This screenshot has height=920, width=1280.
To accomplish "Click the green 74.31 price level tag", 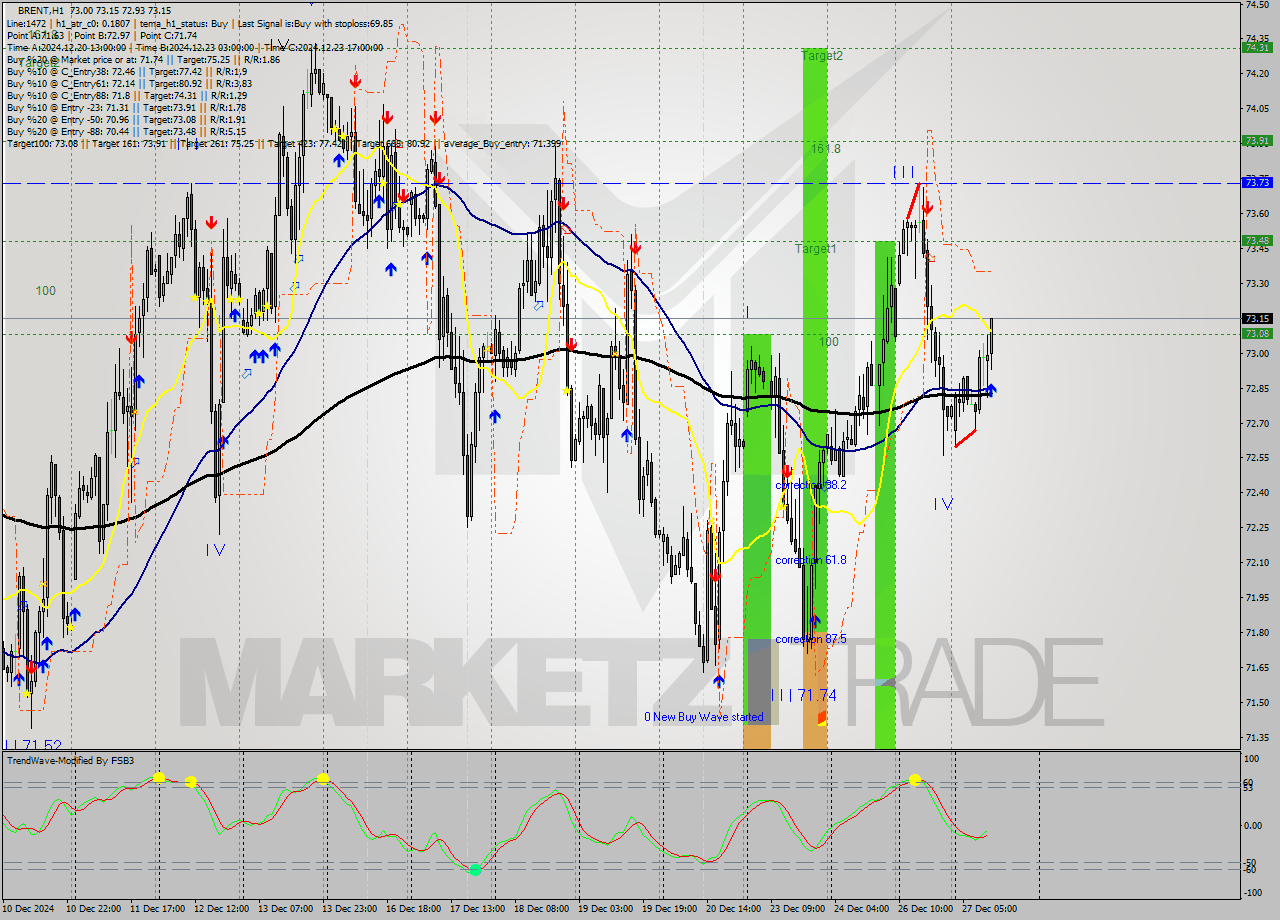I will 1257,47.
